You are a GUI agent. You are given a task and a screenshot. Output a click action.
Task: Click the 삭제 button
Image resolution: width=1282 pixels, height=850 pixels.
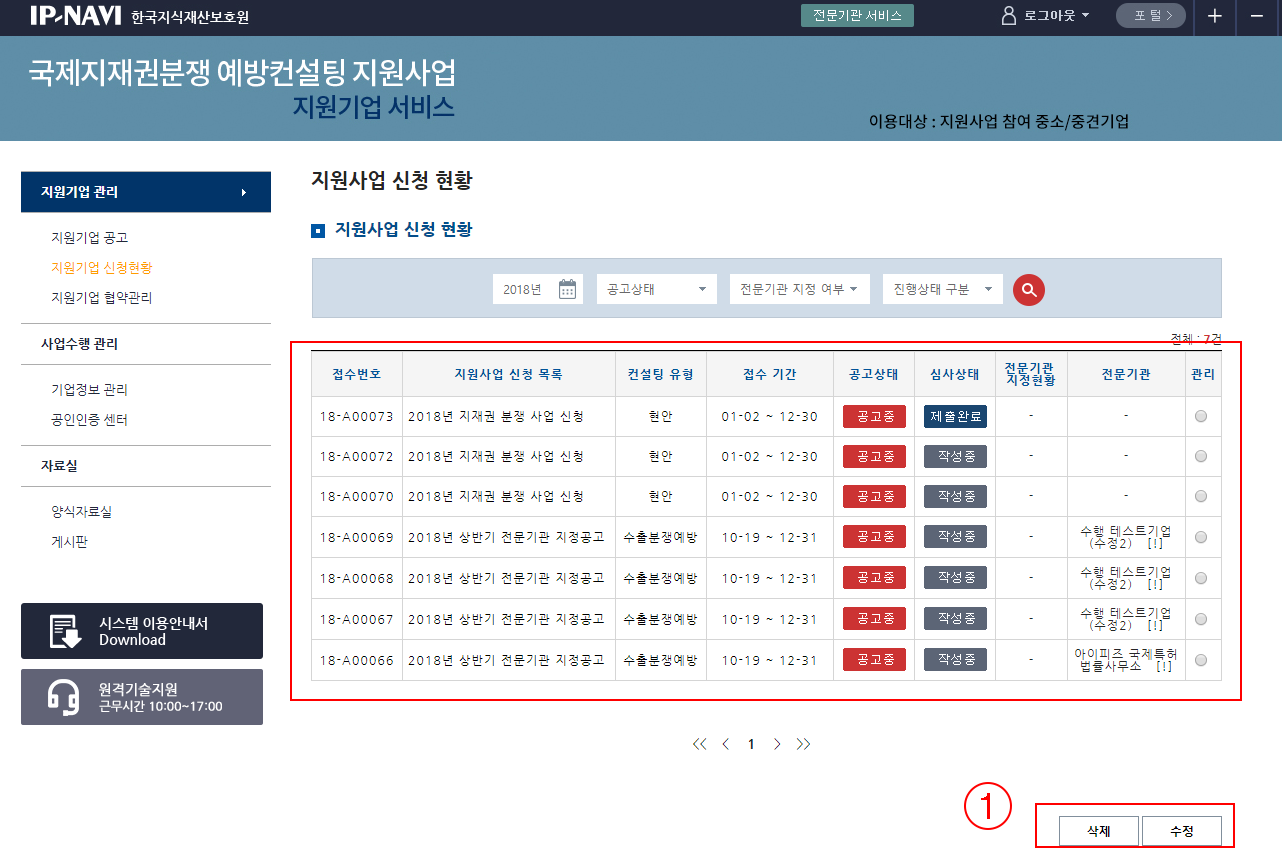click(x=1099, y=831)
